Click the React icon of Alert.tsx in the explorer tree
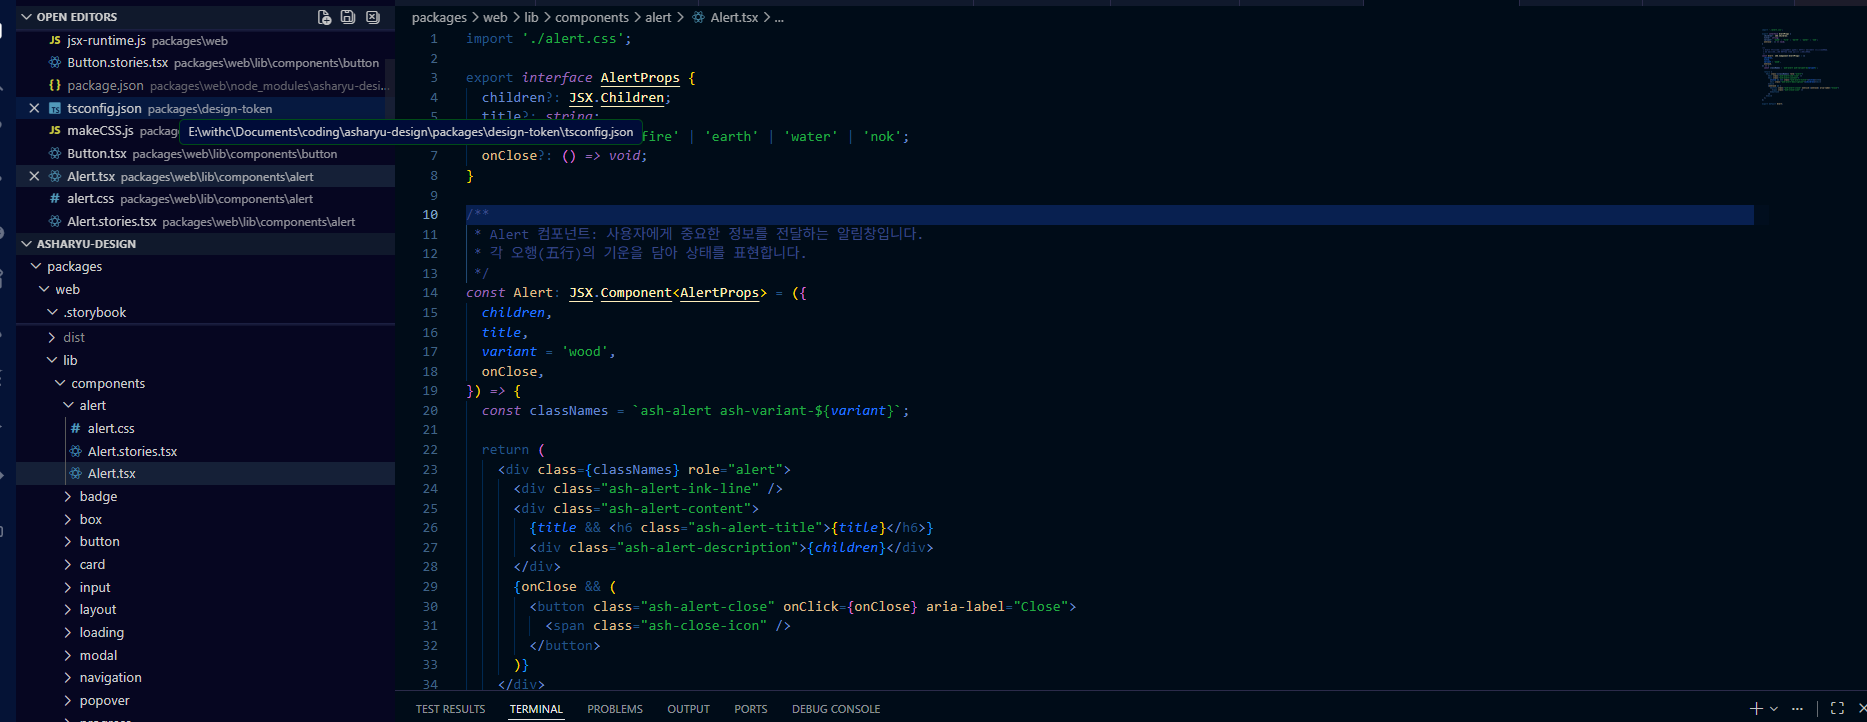 pos(75,473)
